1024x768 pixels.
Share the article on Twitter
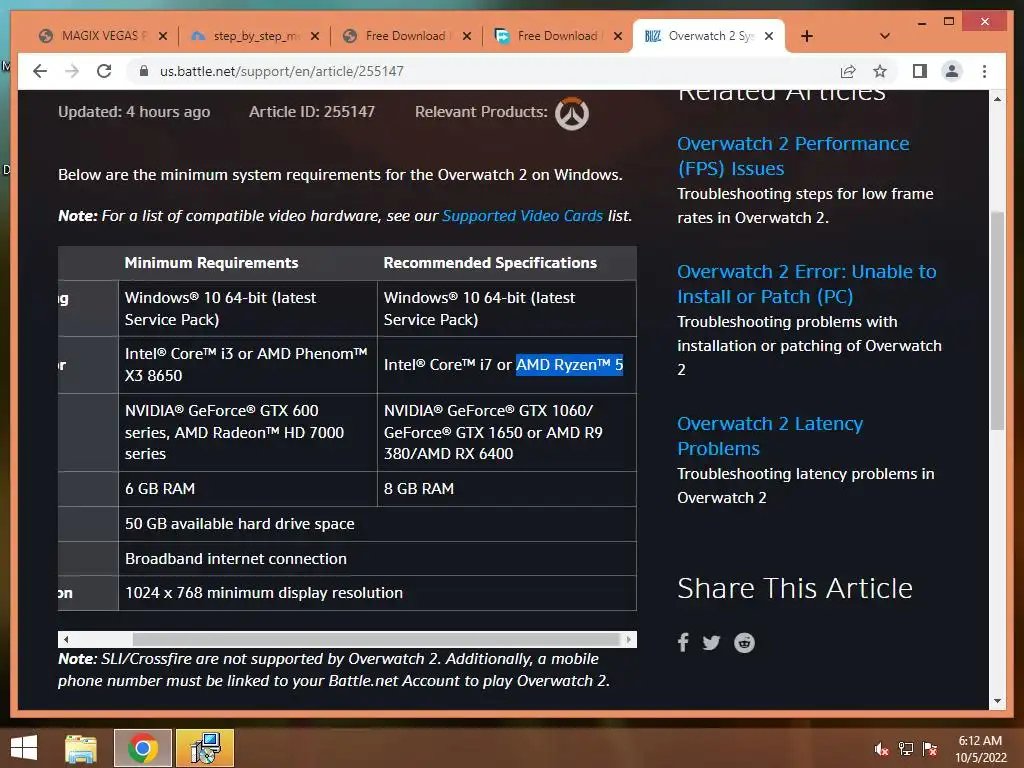711,643
